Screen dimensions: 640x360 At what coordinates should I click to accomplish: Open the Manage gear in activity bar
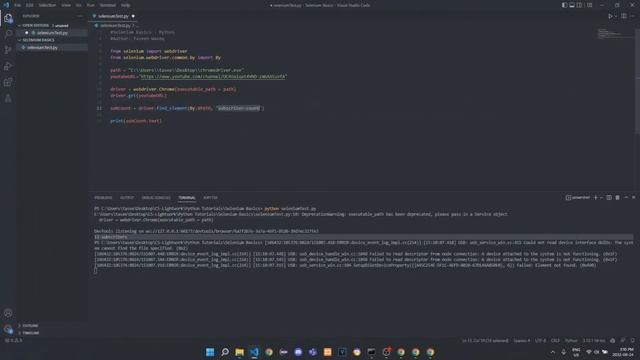pos(8,329)
